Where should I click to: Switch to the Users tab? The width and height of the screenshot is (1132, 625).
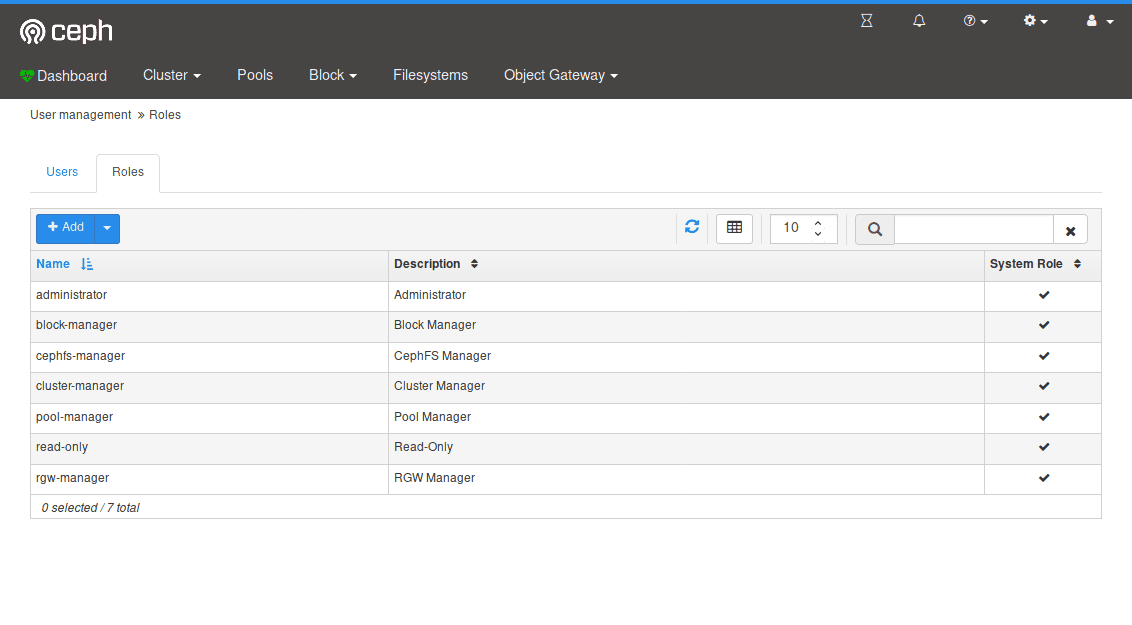point(62,172)
